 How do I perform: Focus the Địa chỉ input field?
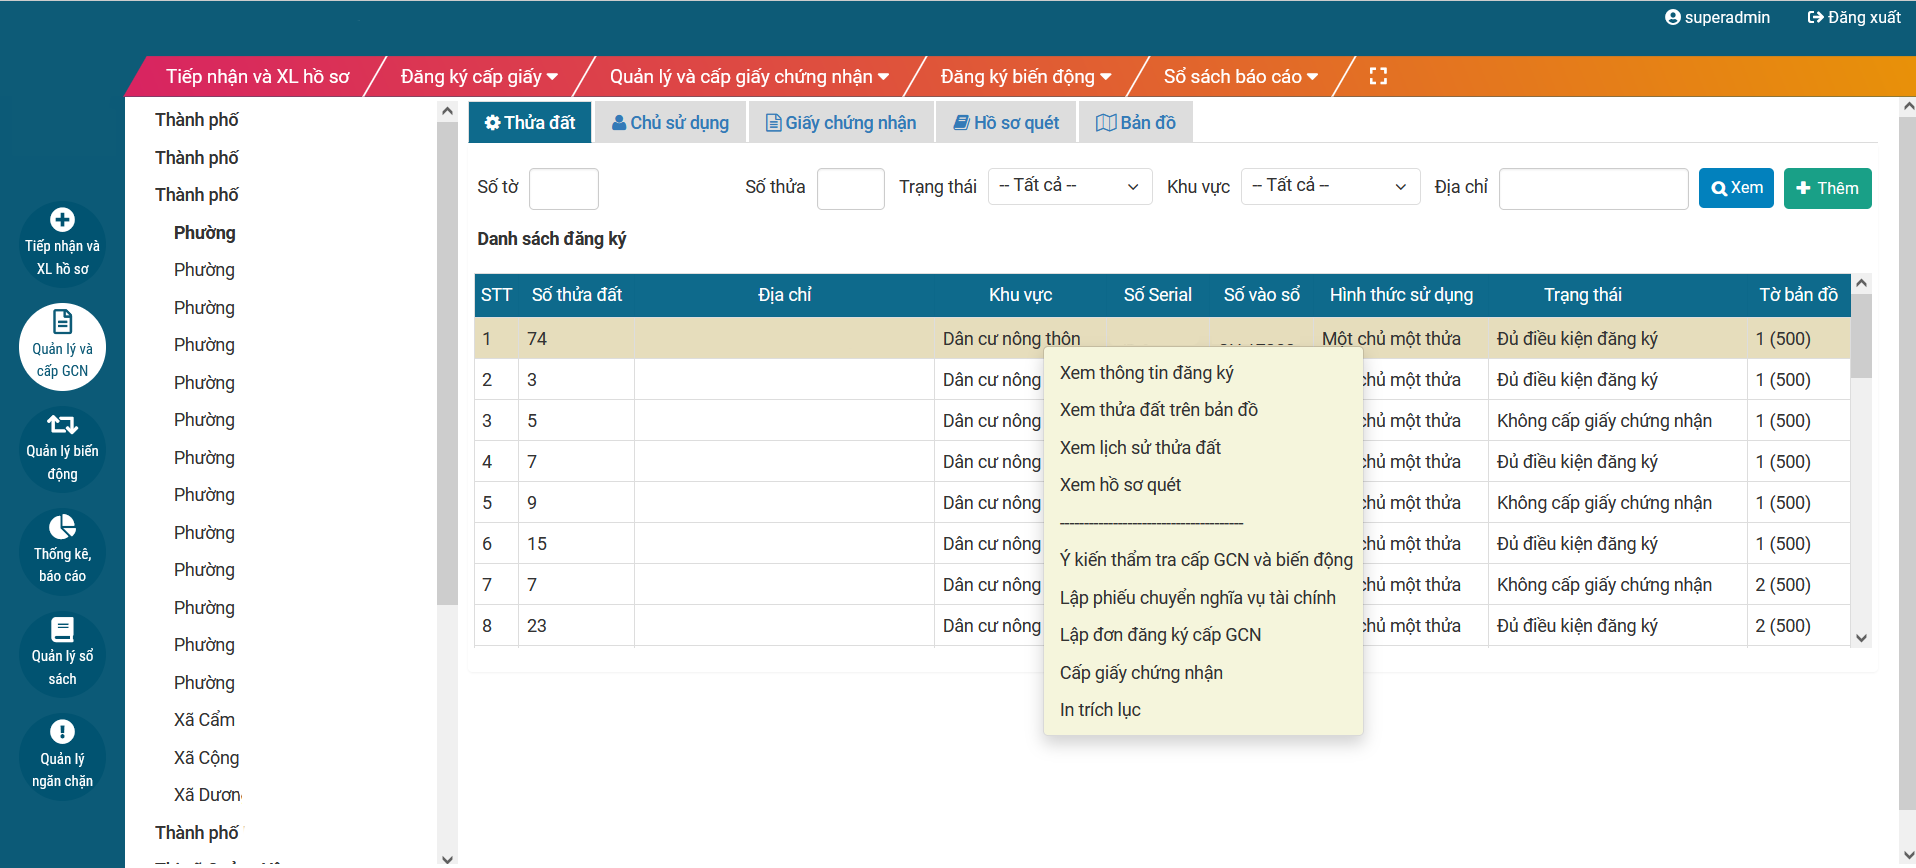1593,188
